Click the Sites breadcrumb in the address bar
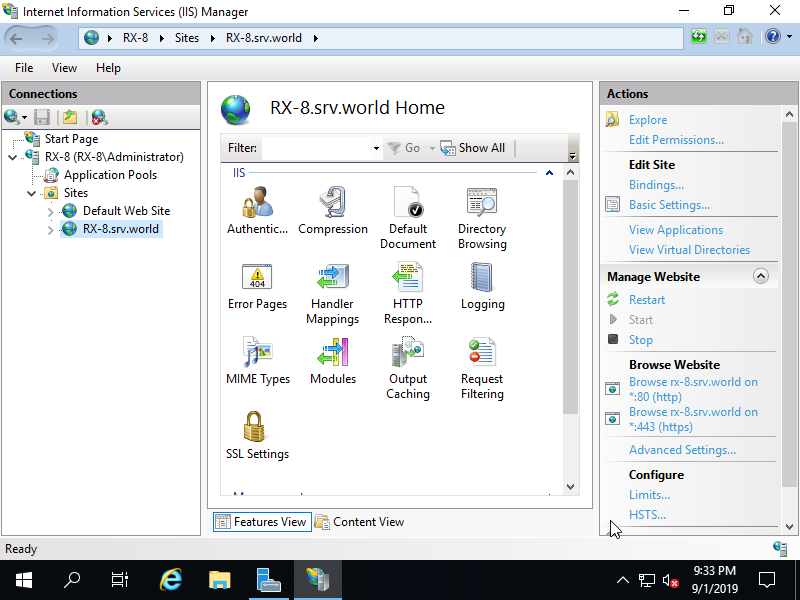The image size is (800, 600). click(187, 36)
